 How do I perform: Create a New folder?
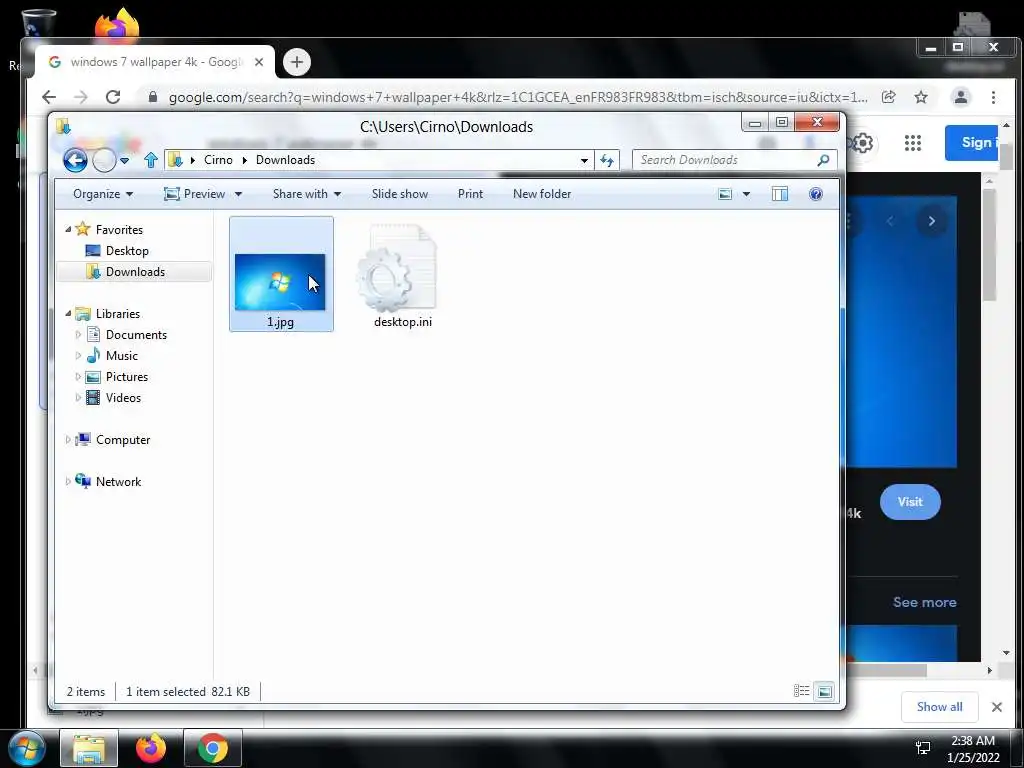coord(542,194)
